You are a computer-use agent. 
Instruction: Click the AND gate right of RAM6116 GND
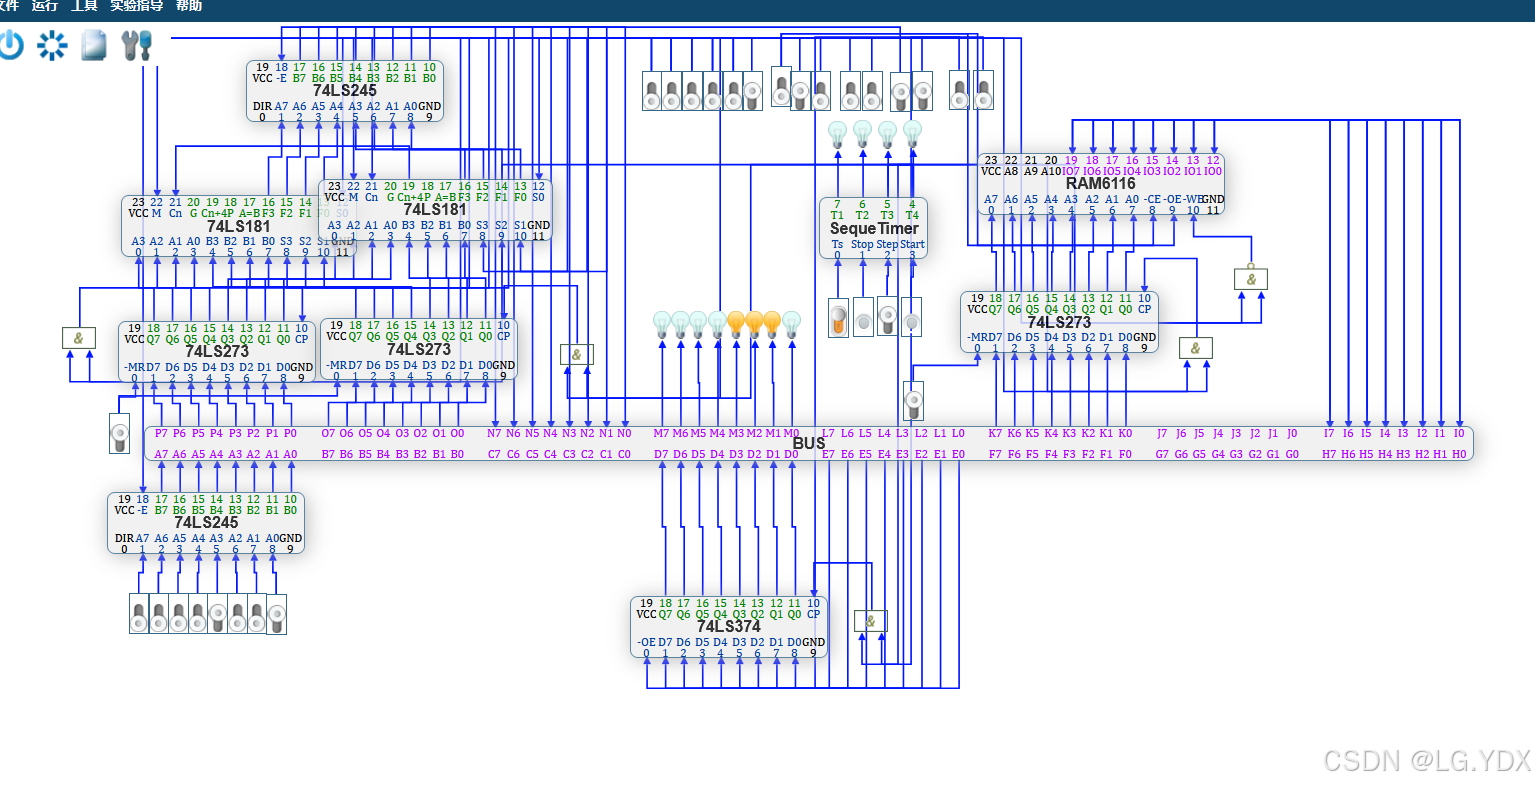click(x=1250, y=280)
